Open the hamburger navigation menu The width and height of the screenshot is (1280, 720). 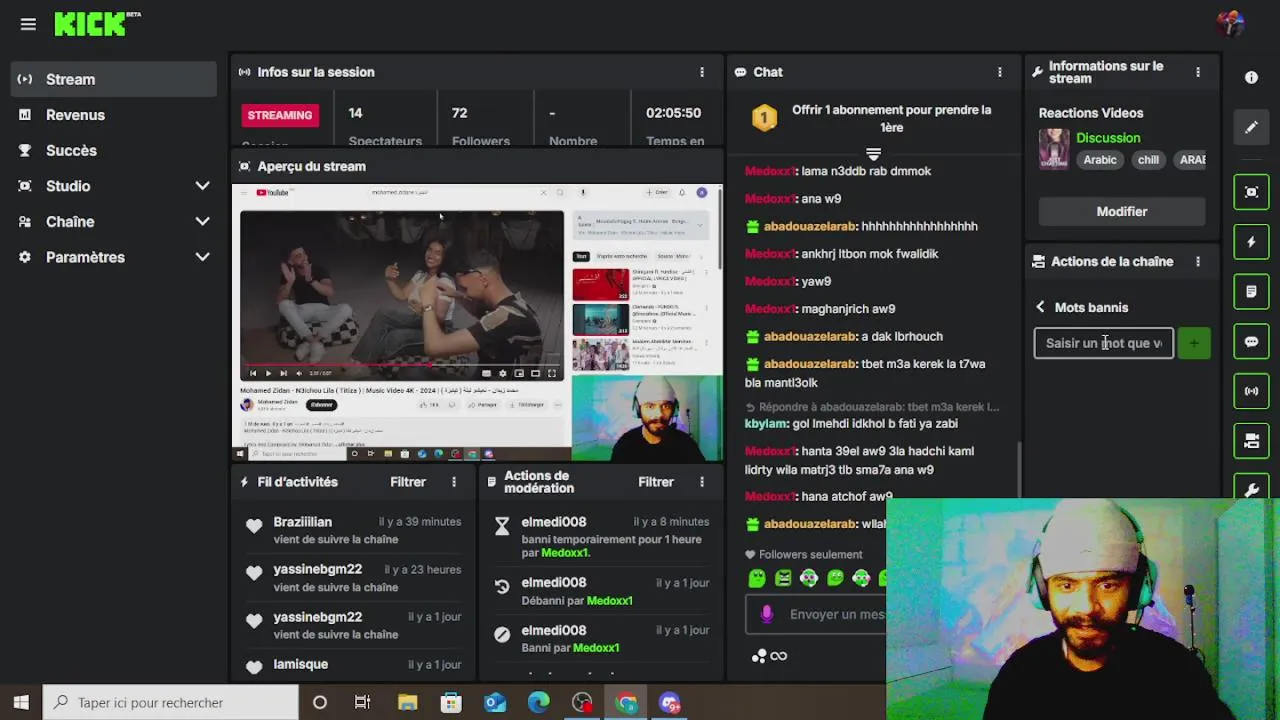tap(28, 24)
